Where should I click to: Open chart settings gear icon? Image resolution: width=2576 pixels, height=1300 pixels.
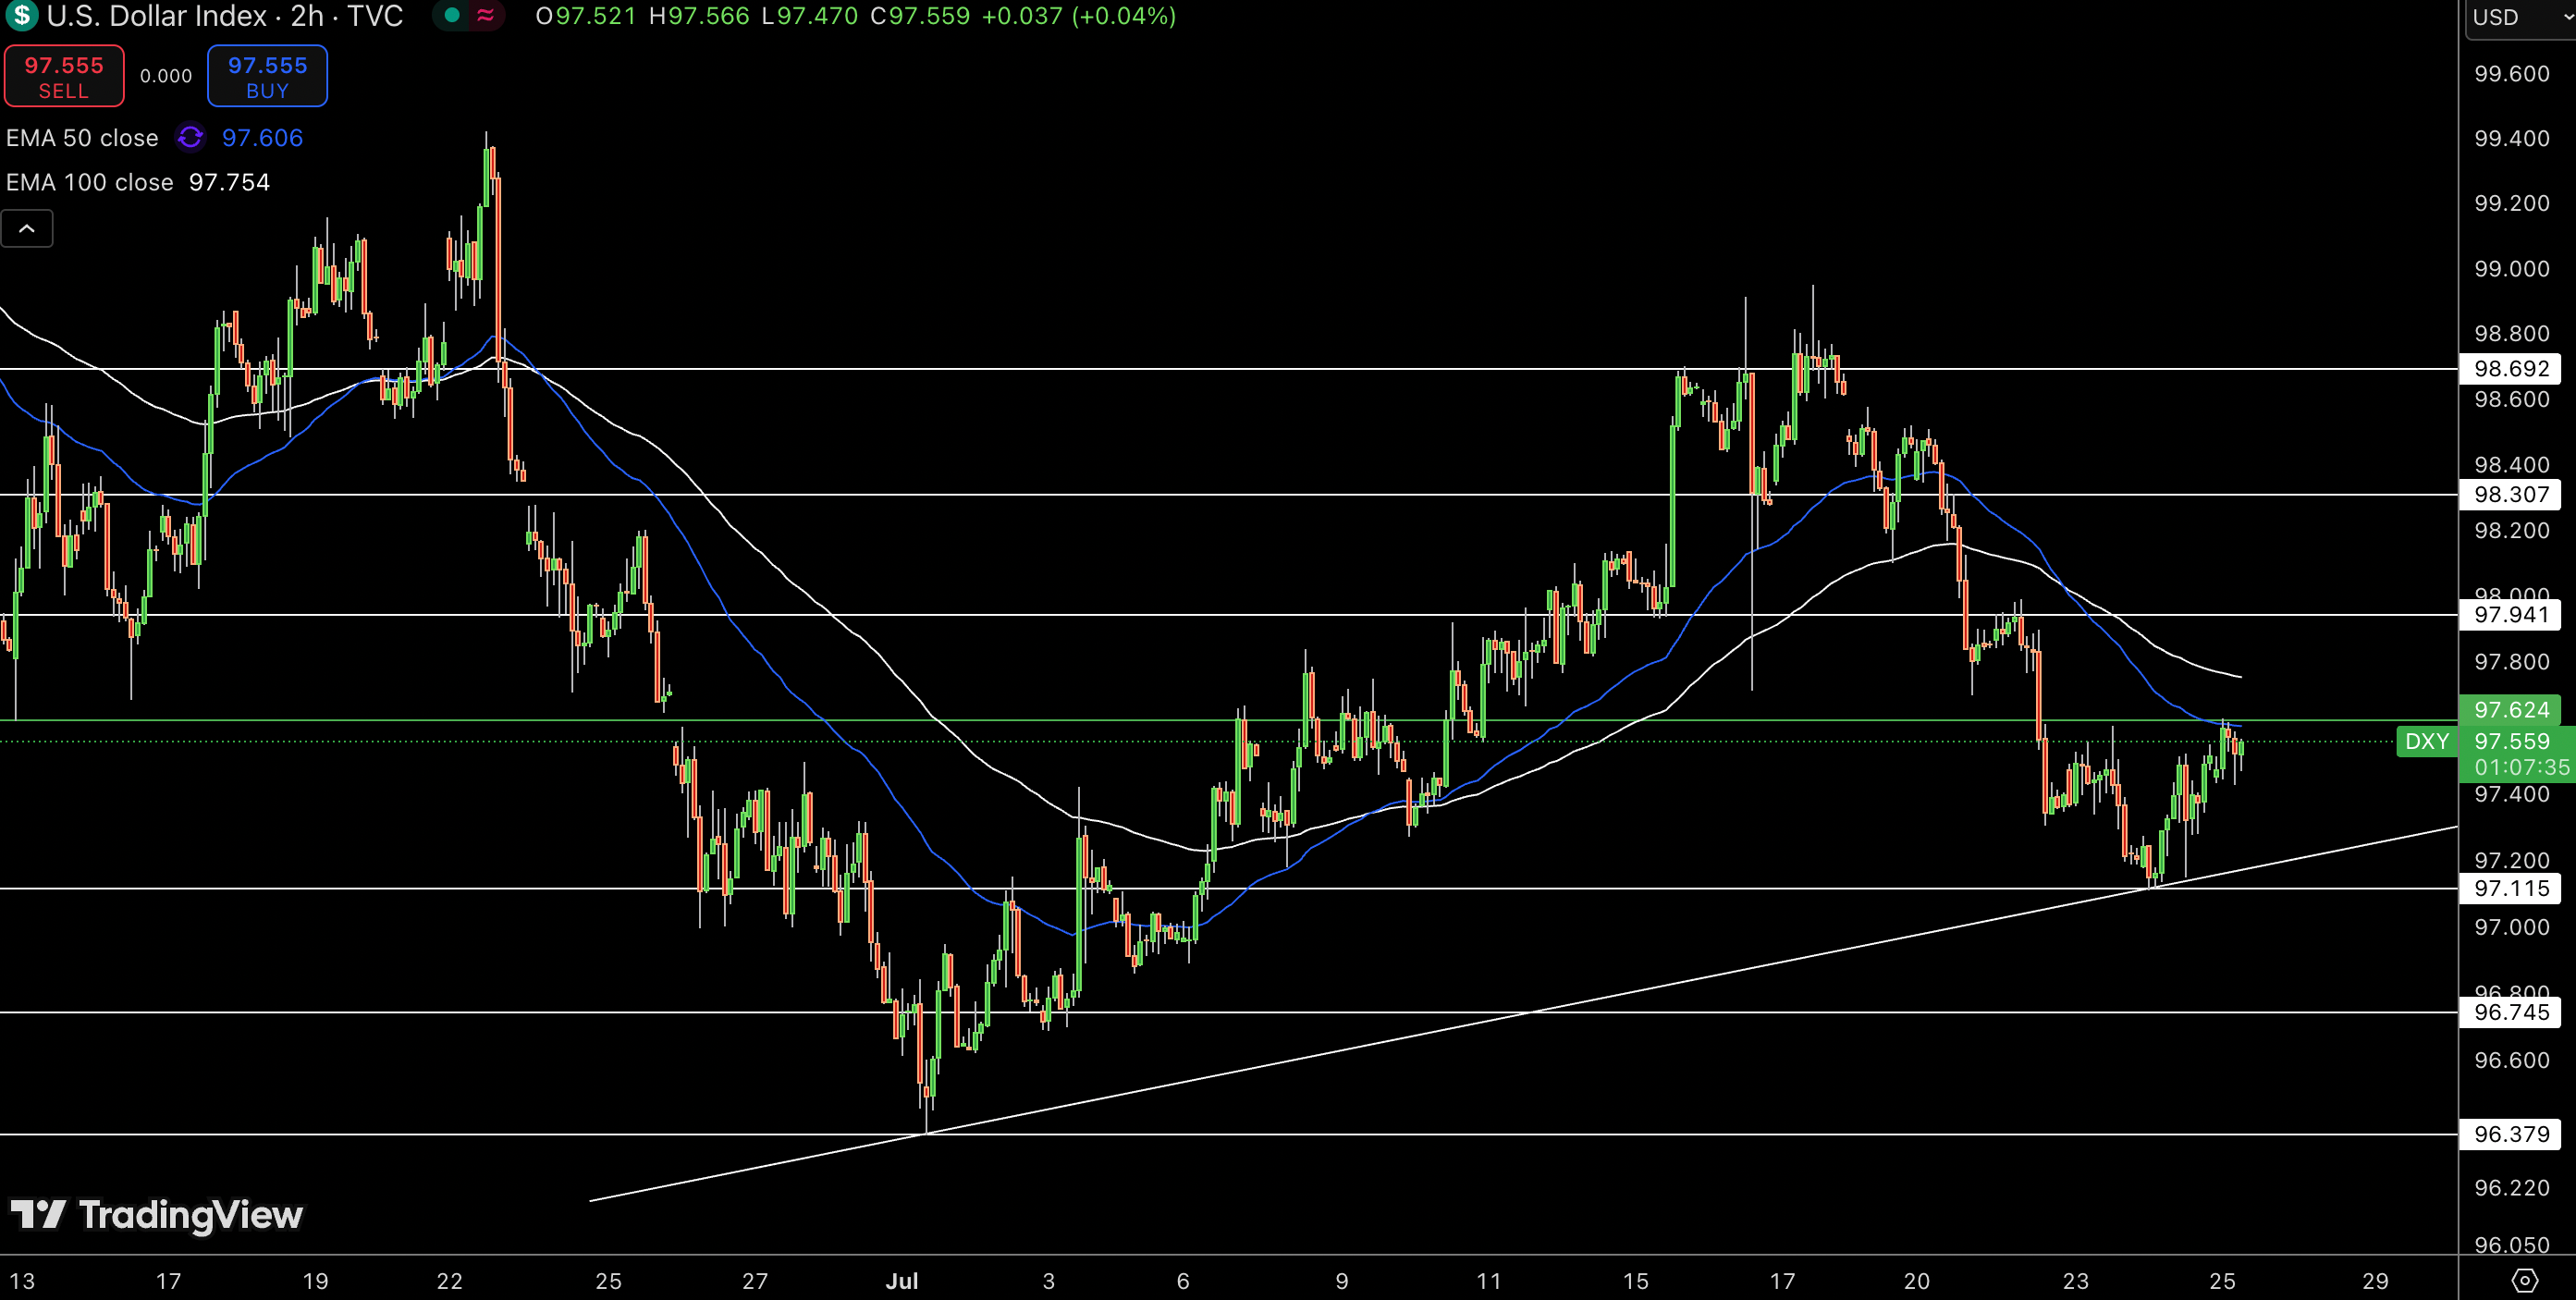pos(2525,1281)
